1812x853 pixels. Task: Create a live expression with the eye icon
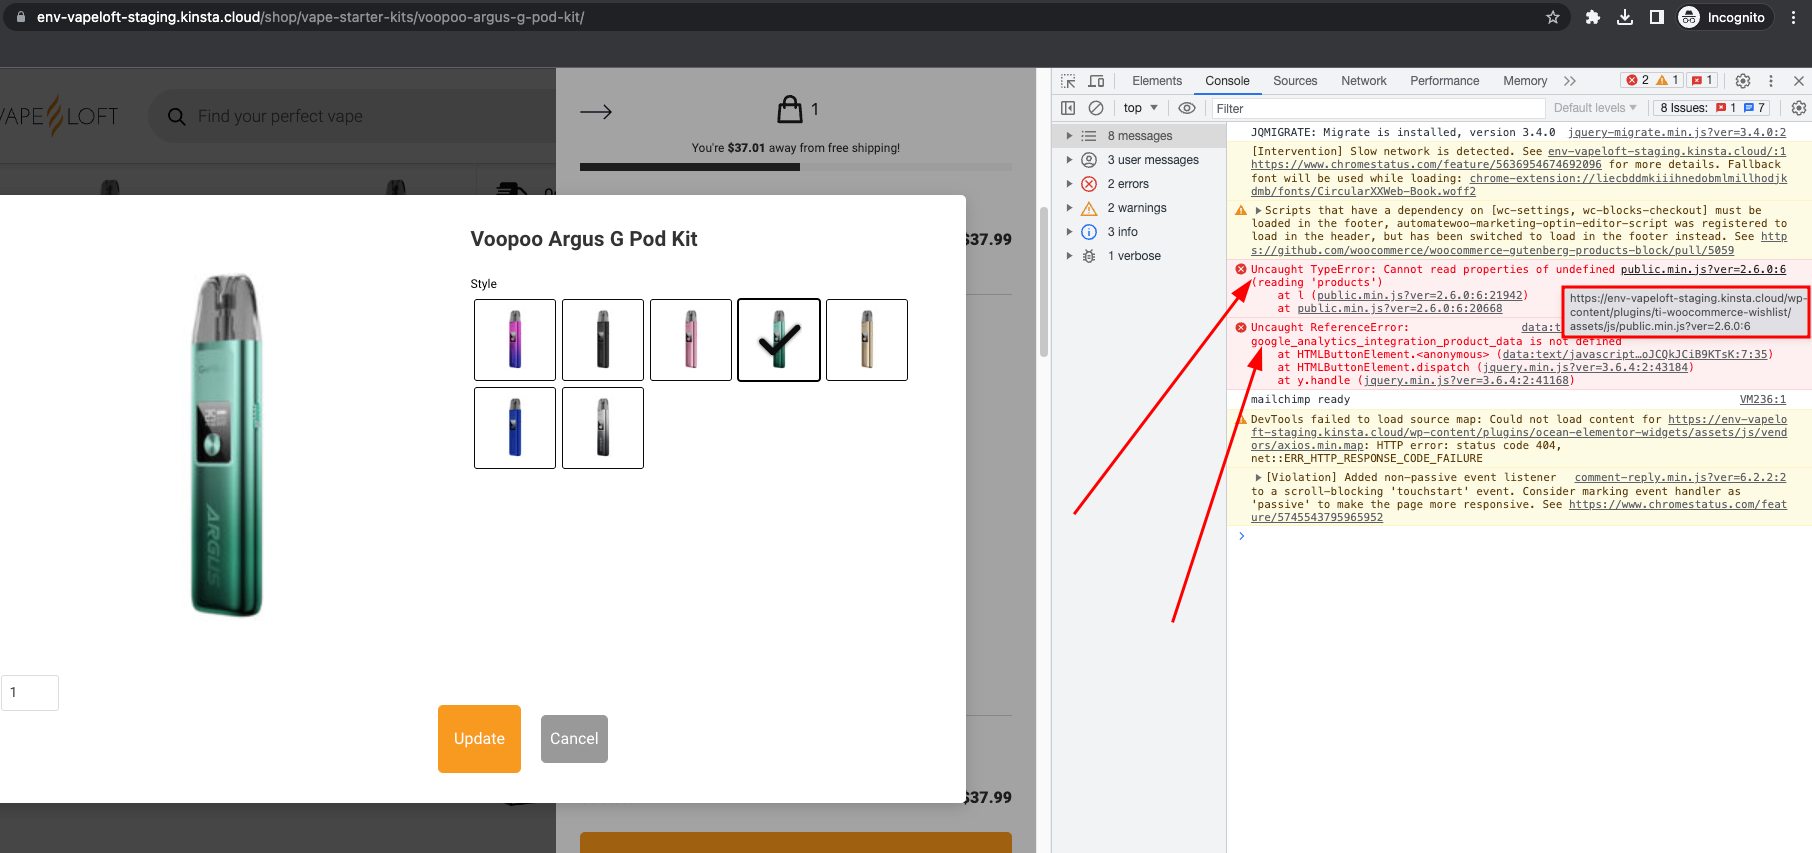(1187, 108)
